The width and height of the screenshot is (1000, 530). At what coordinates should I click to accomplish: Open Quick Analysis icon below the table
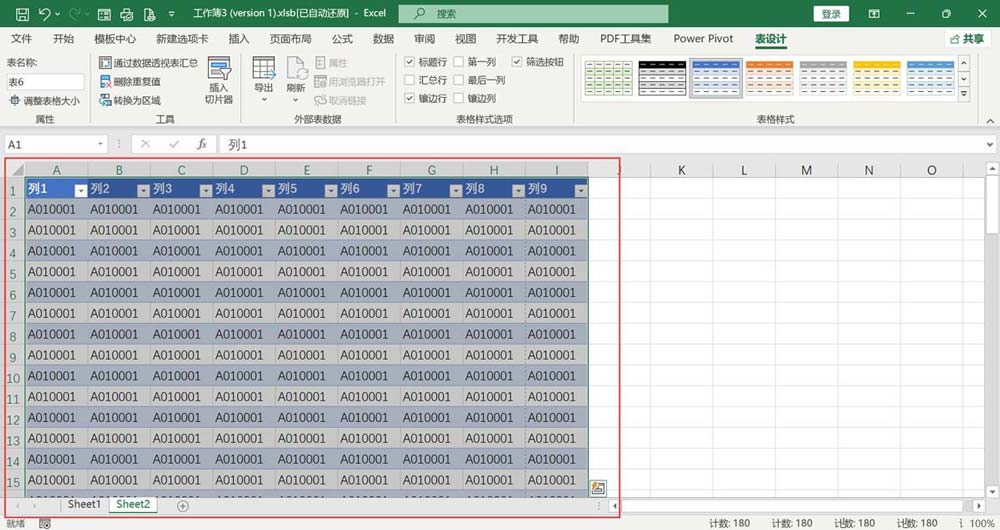pos(598,488)
